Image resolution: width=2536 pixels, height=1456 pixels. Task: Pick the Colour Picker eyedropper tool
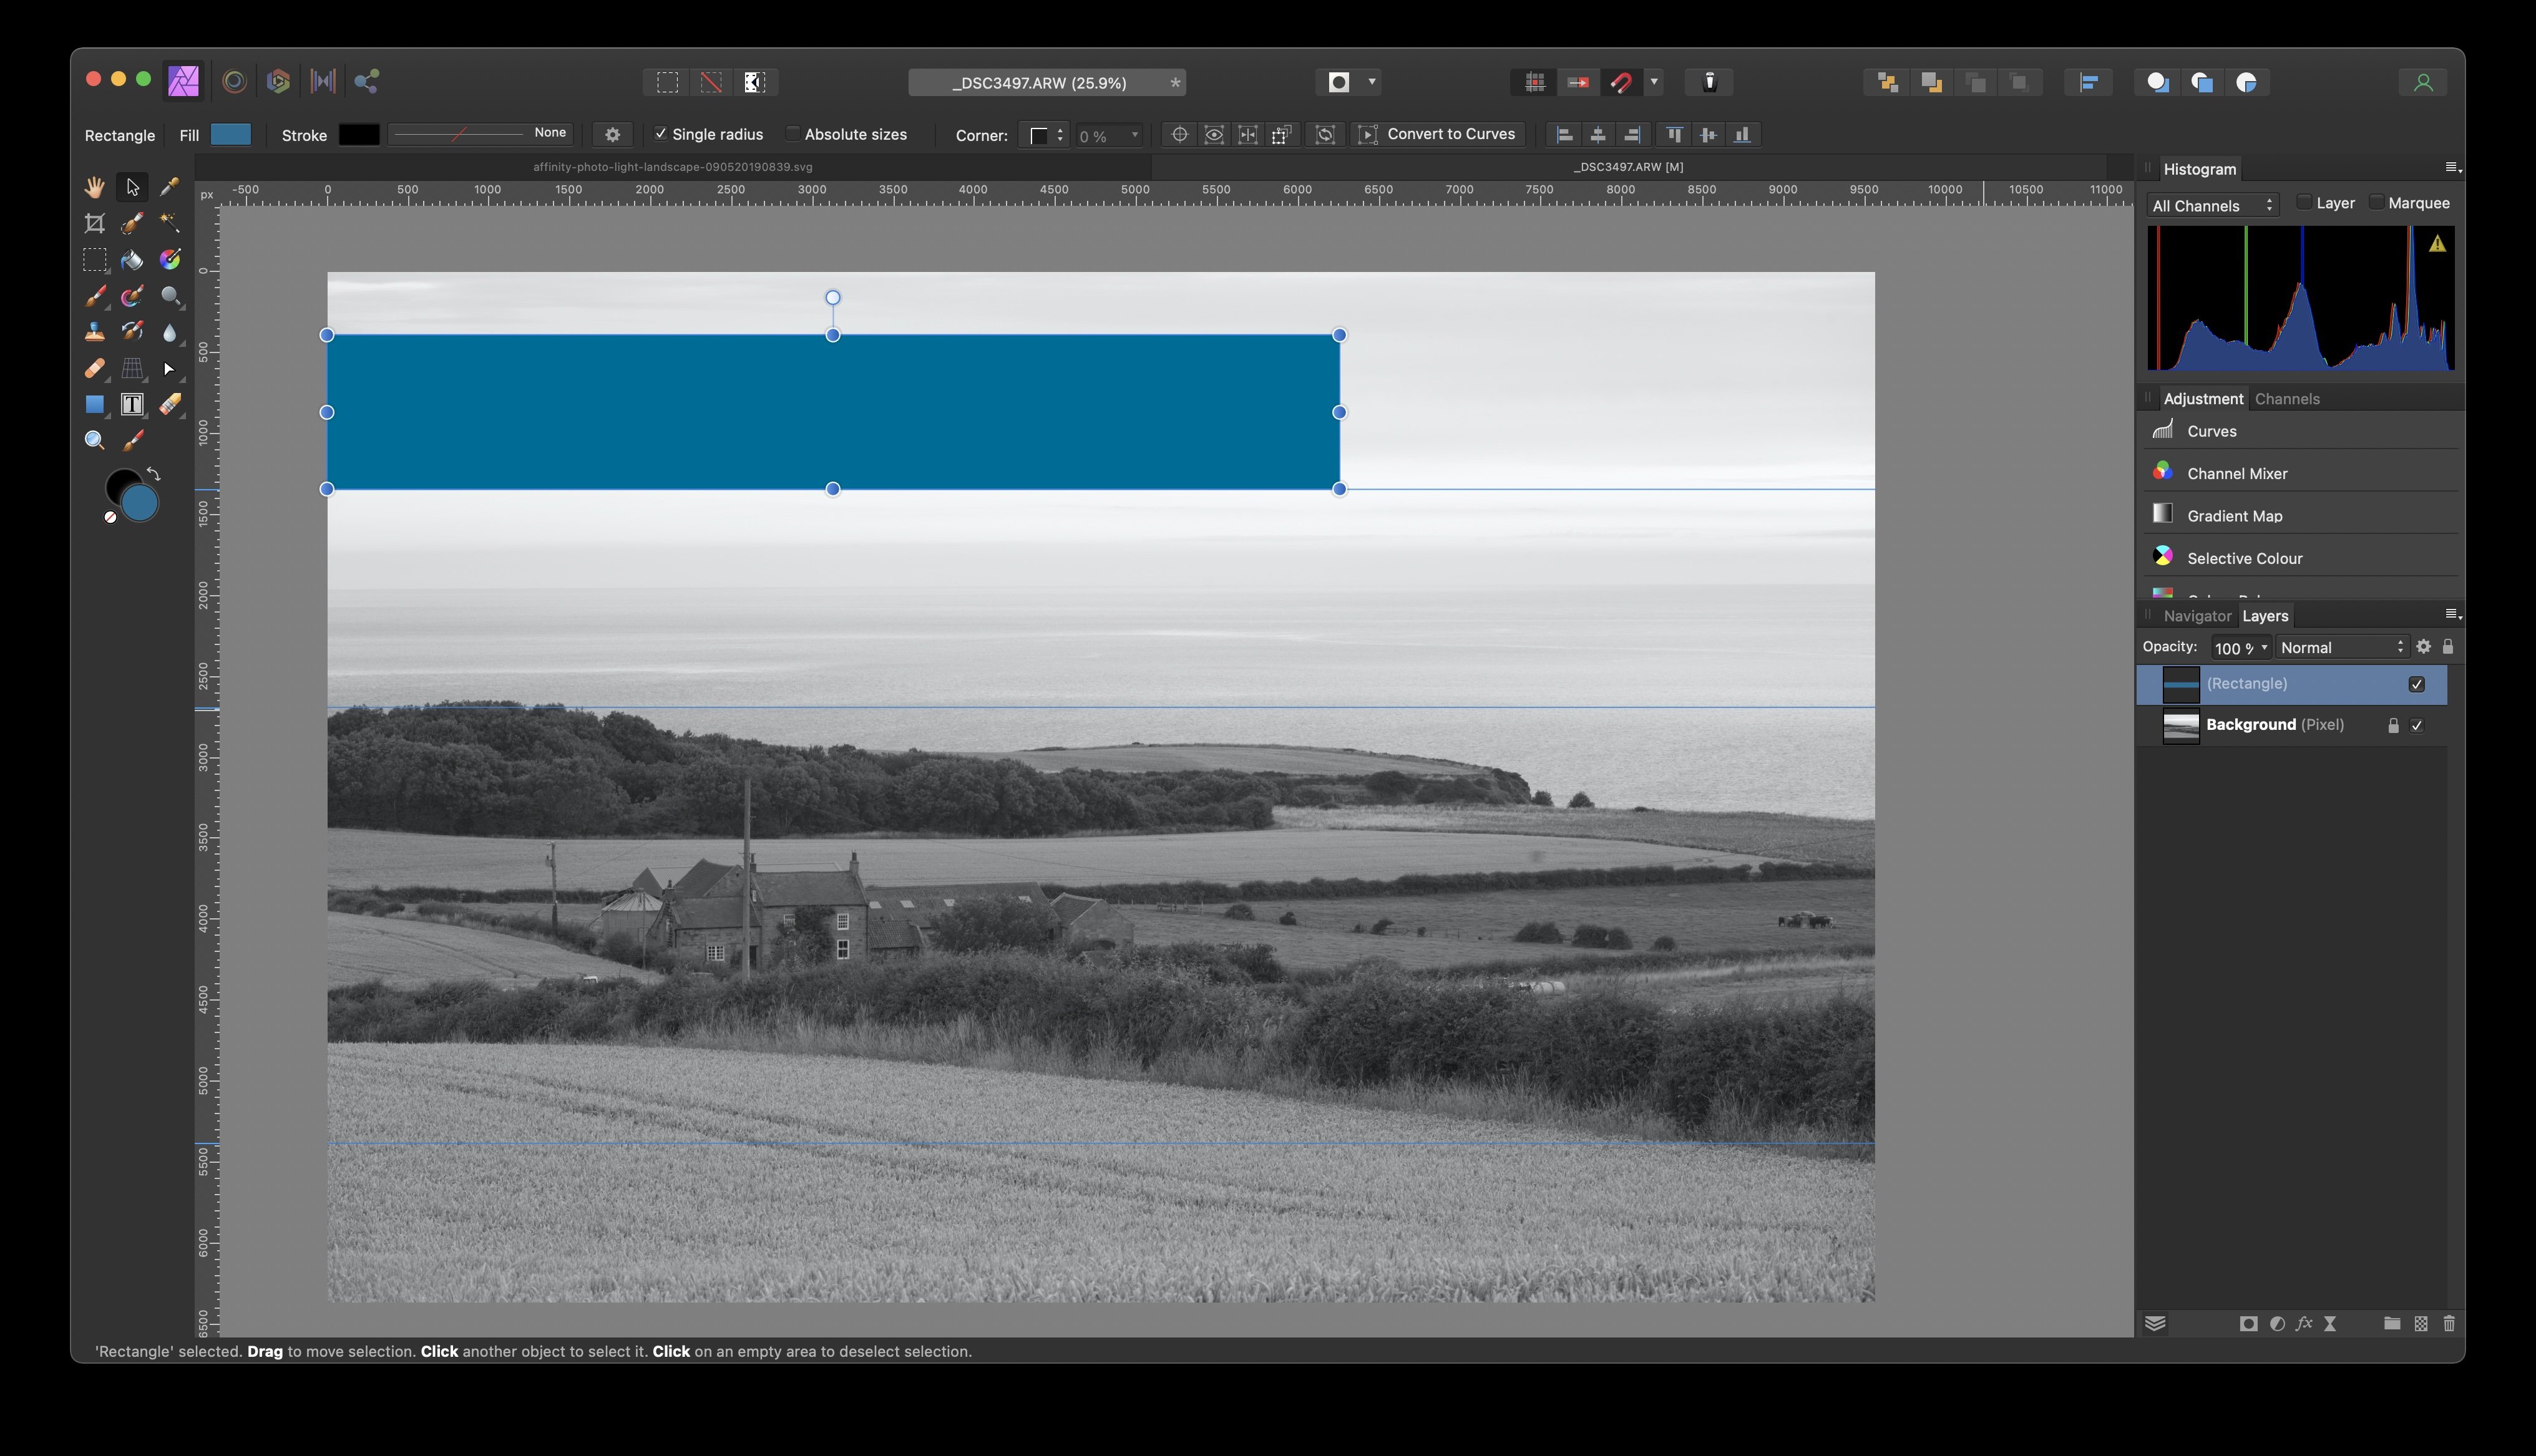[x=170, y=187]
